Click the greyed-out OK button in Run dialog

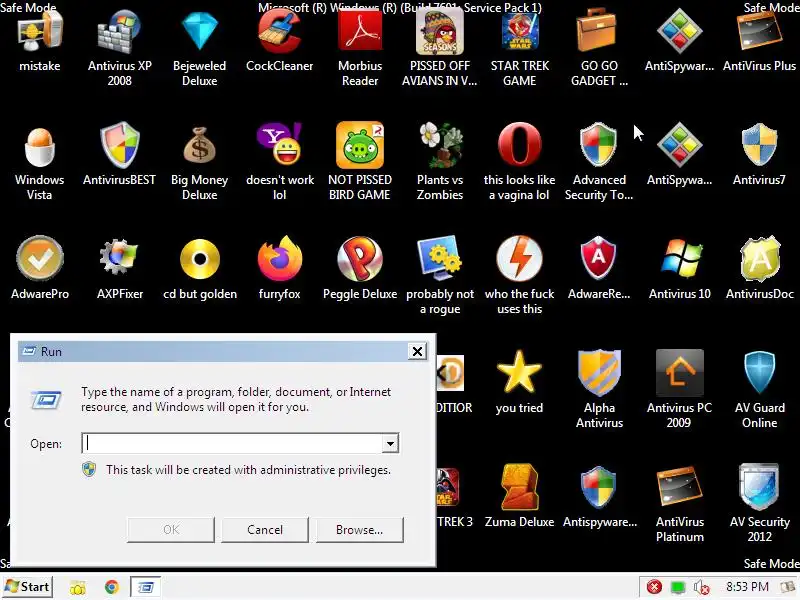(x=171, y=530)
